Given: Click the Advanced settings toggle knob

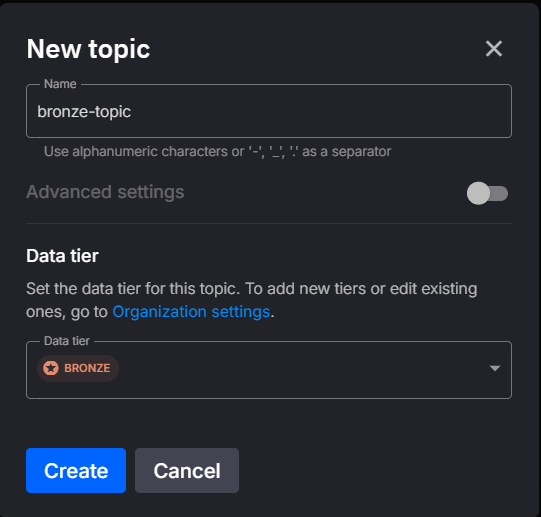Looking at the screenshot, I should point(478,193).
